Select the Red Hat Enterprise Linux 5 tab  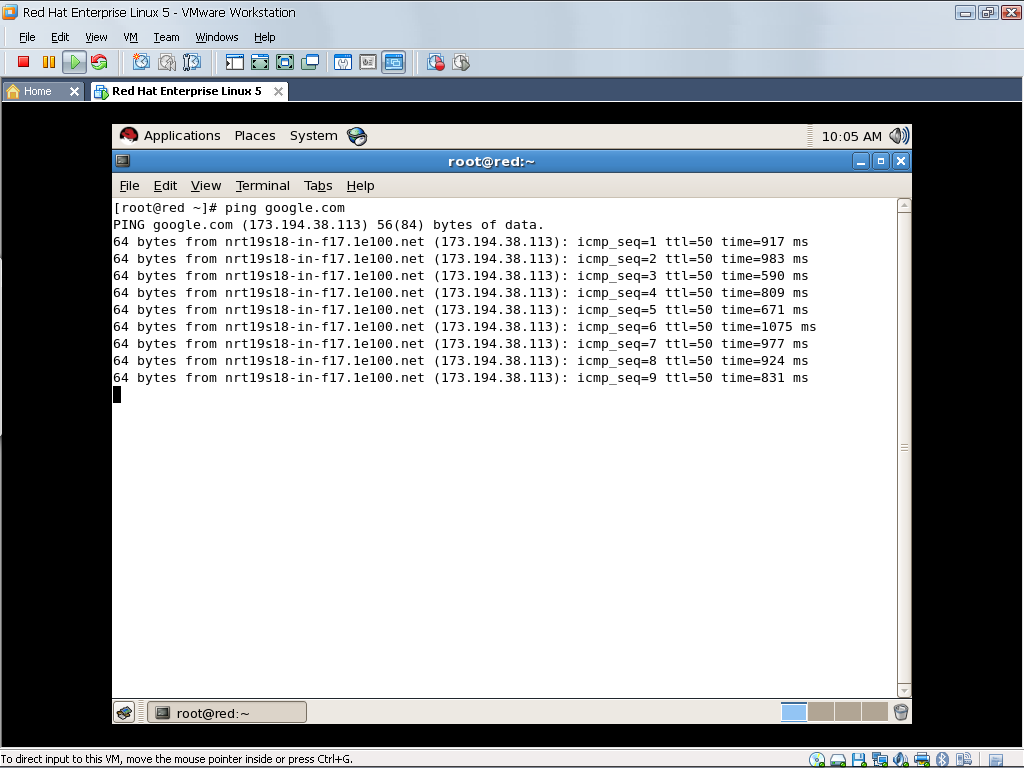(x=186, y=91)
